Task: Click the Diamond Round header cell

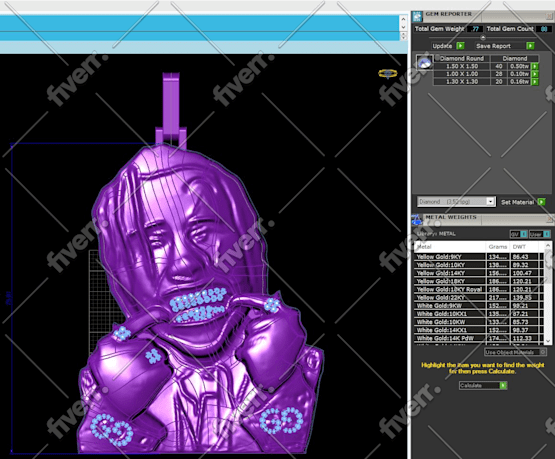Action: (462, 58)
